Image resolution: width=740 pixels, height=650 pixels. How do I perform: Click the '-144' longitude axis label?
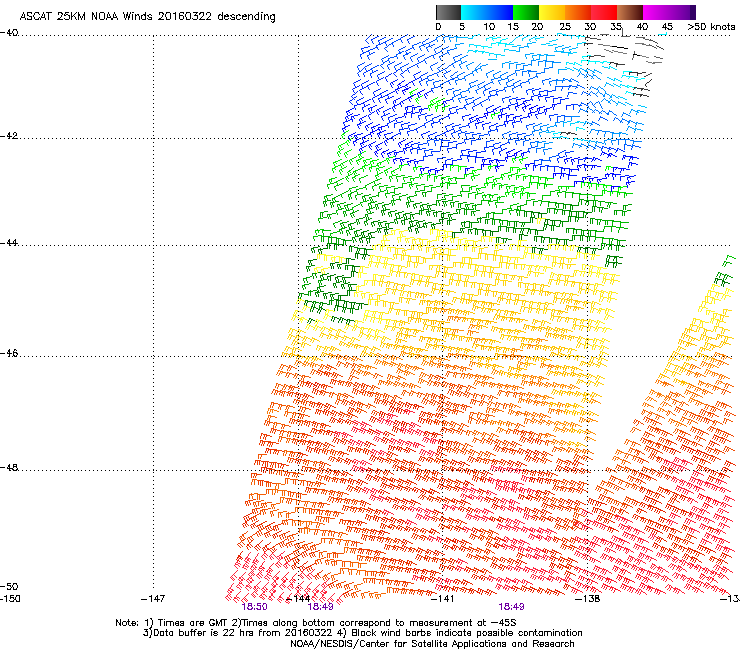pyautogui.click(x=298, y=599)
